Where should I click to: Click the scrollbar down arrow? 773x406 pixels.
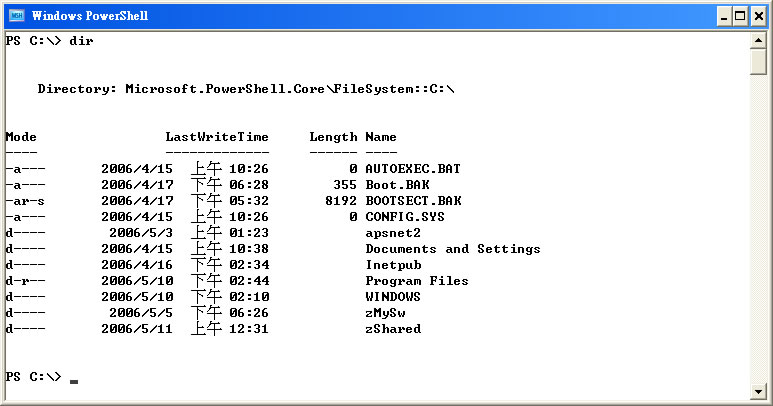click(x=758, y=390)
